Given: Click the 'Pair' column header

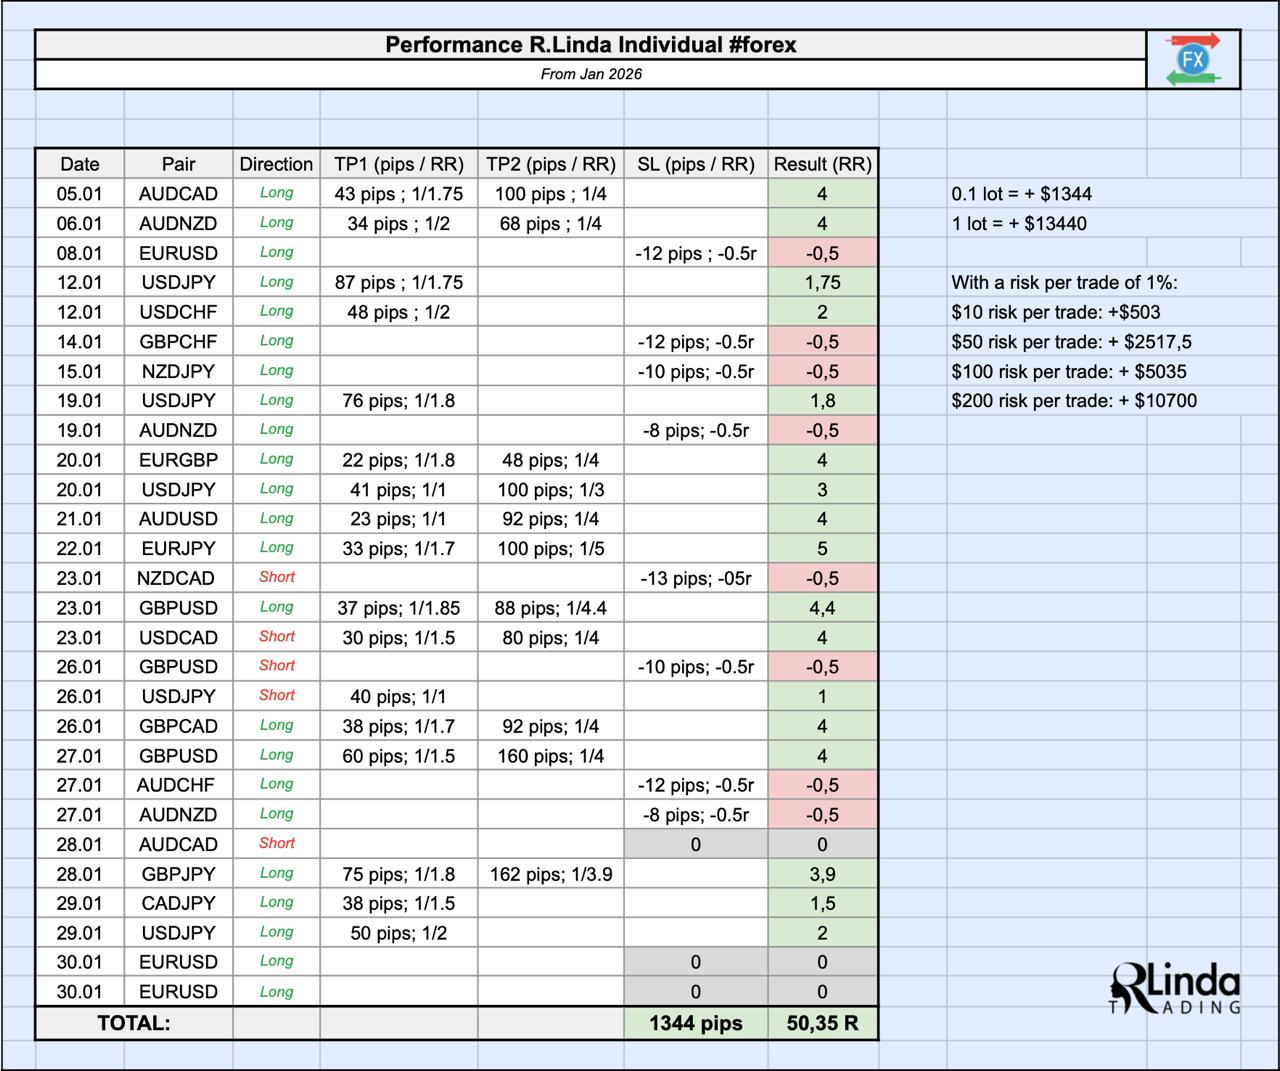Looking at the screenshot, I should pos(178,164).
